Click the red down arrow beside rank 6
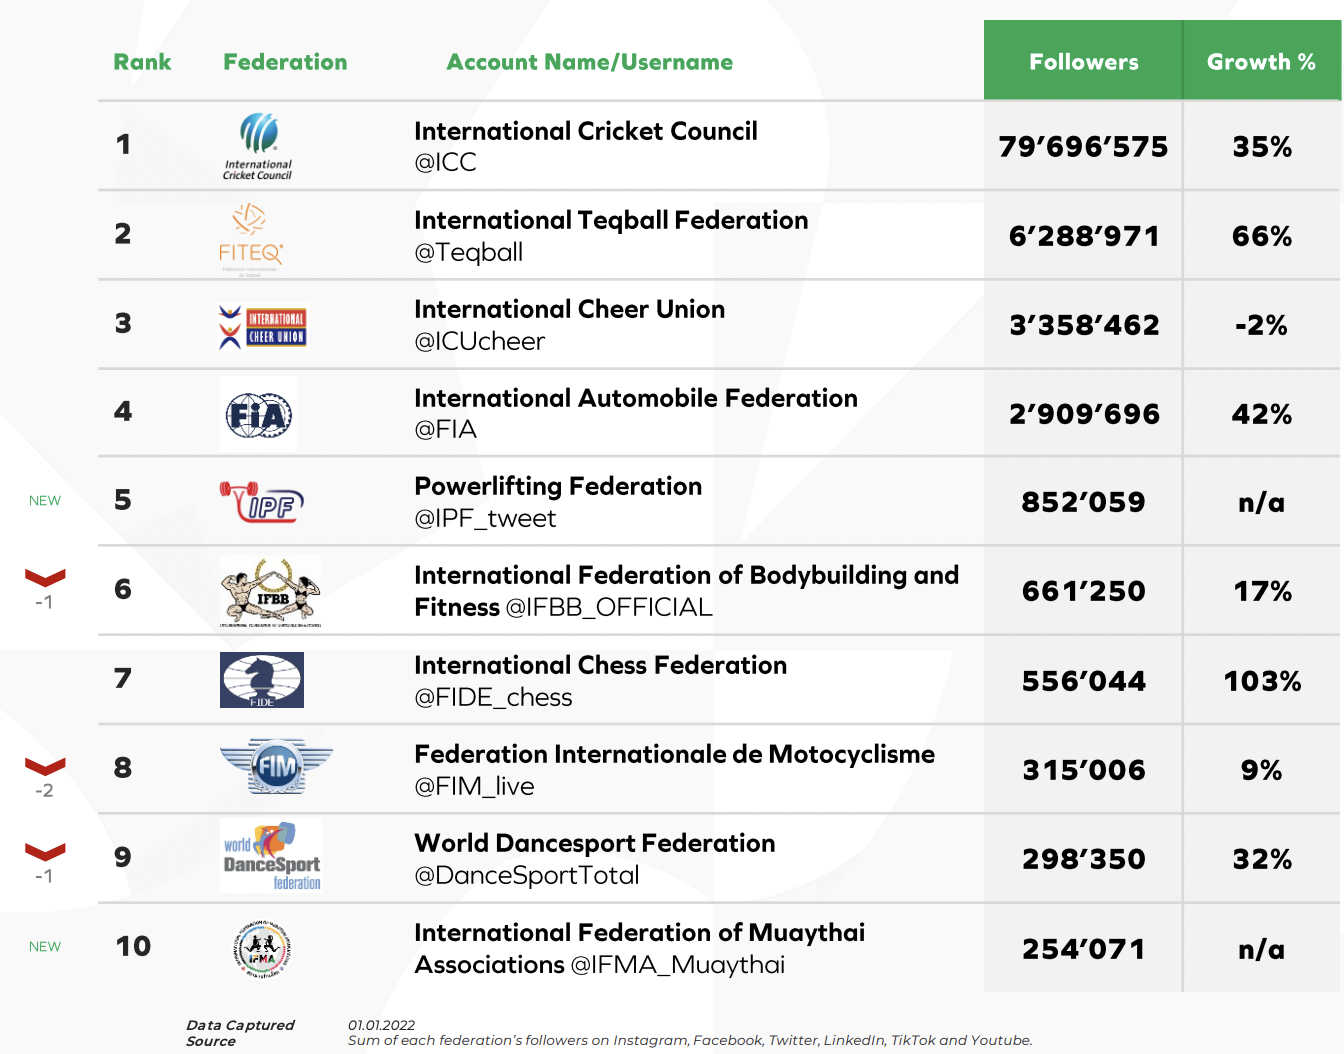This screenshot has width=1344, height=1054. tap(45, 578)
